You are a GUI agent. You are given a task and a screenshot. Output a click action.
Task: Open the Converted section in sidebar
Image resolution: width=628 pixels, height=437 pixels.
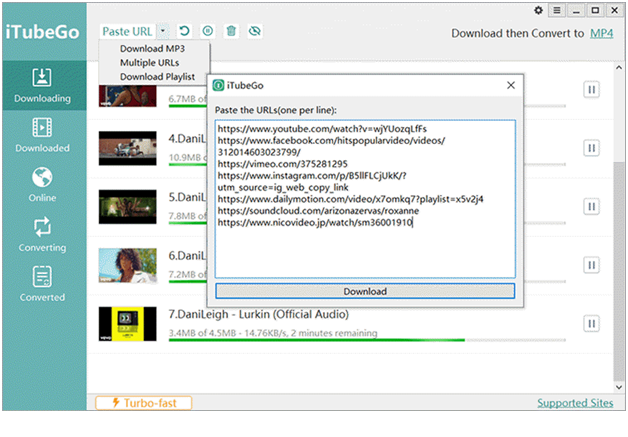[42, 284]
